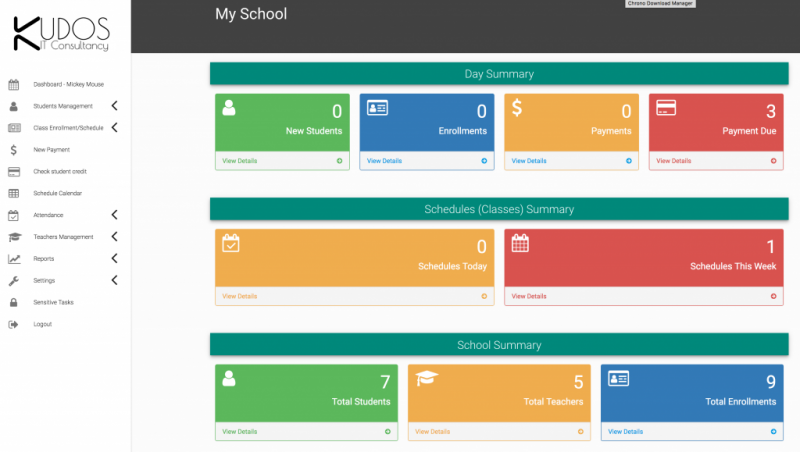Click the arrow circle icon on New Students card
The width and height of the screenshot is (800, 452).
click(x=339, y=161)
